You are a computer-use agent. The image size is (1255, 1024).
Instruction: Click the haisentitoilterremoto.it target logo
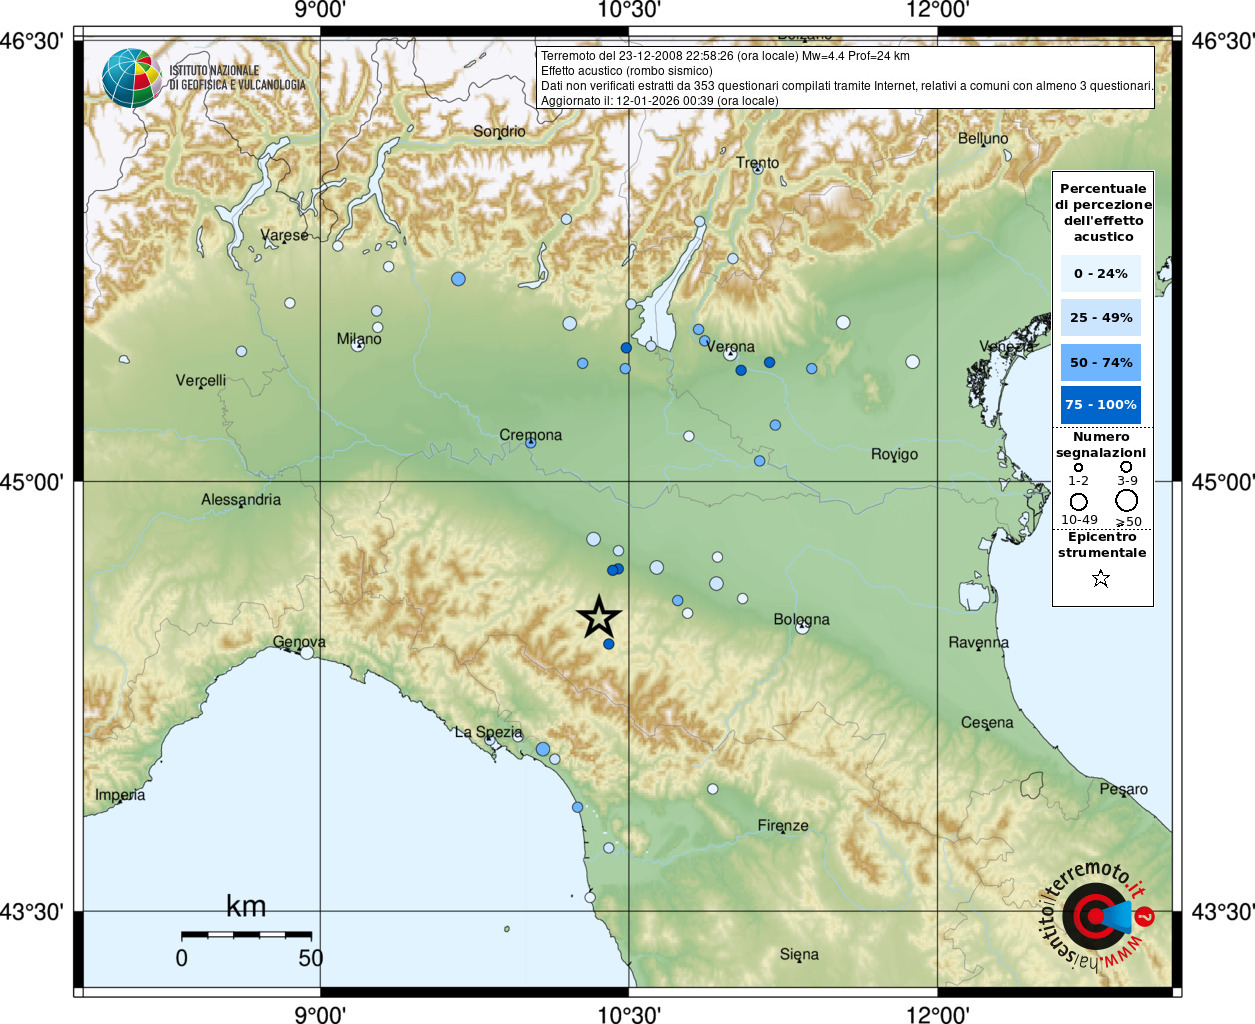1097,915
